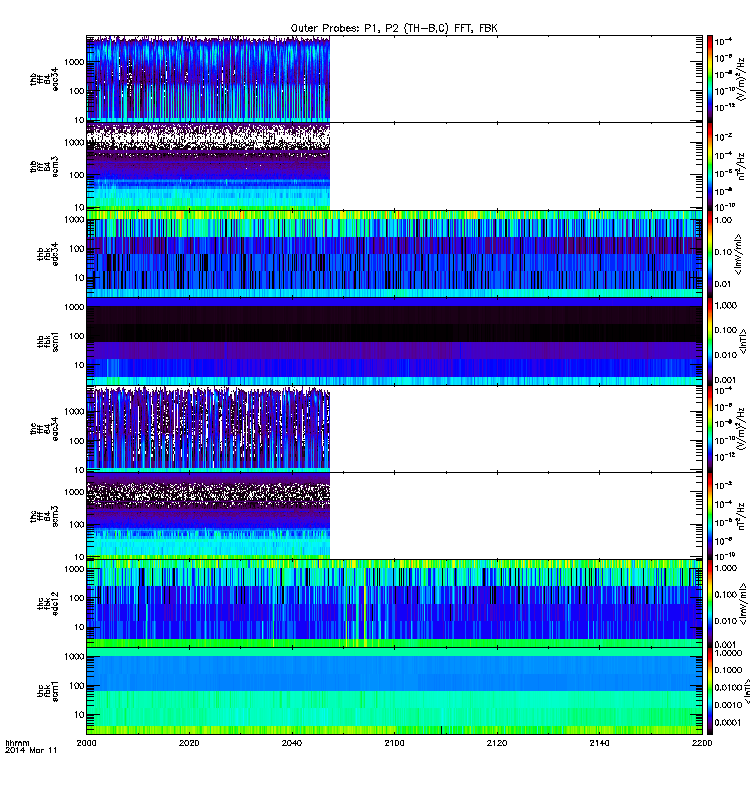Click the 100 frequency tick of thb fff eac34
The width and height of the screenshot is (750, 800).
(77, 91)
